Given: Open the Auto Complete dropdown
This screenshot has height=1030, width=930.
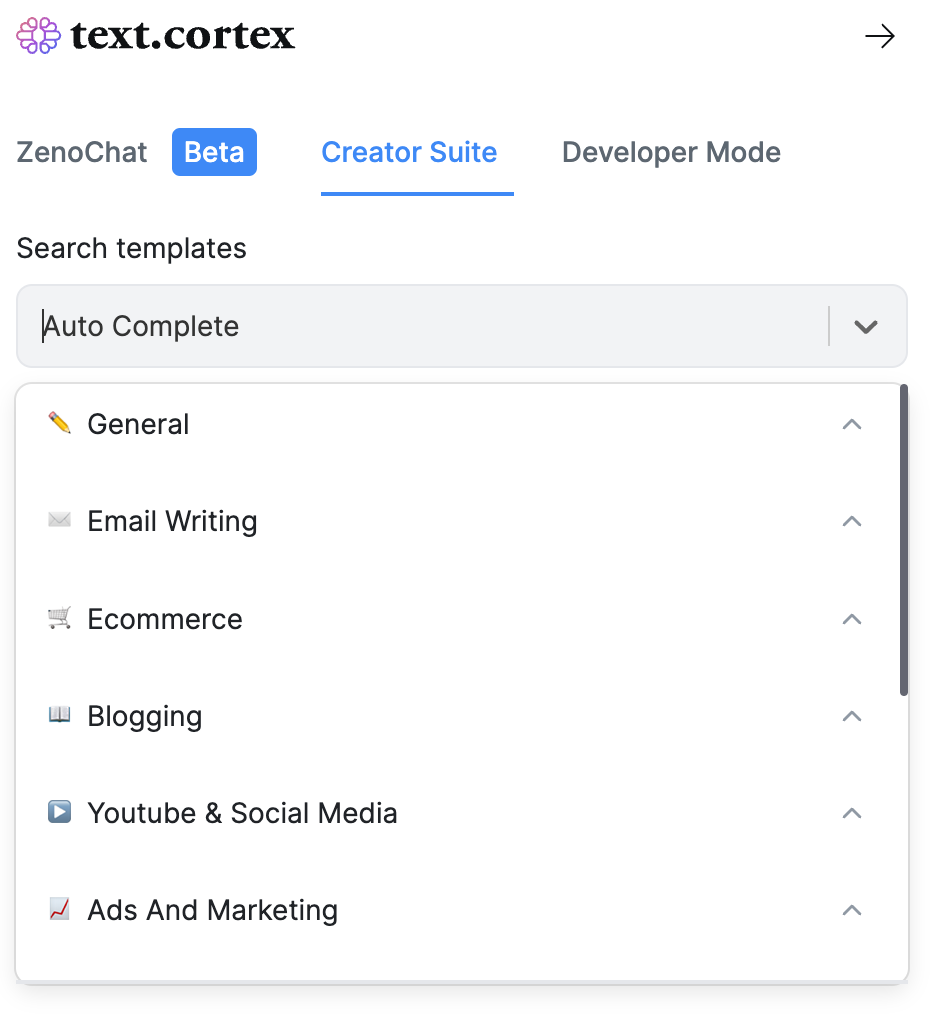Looking at the screenshot, I should point(865,325).
